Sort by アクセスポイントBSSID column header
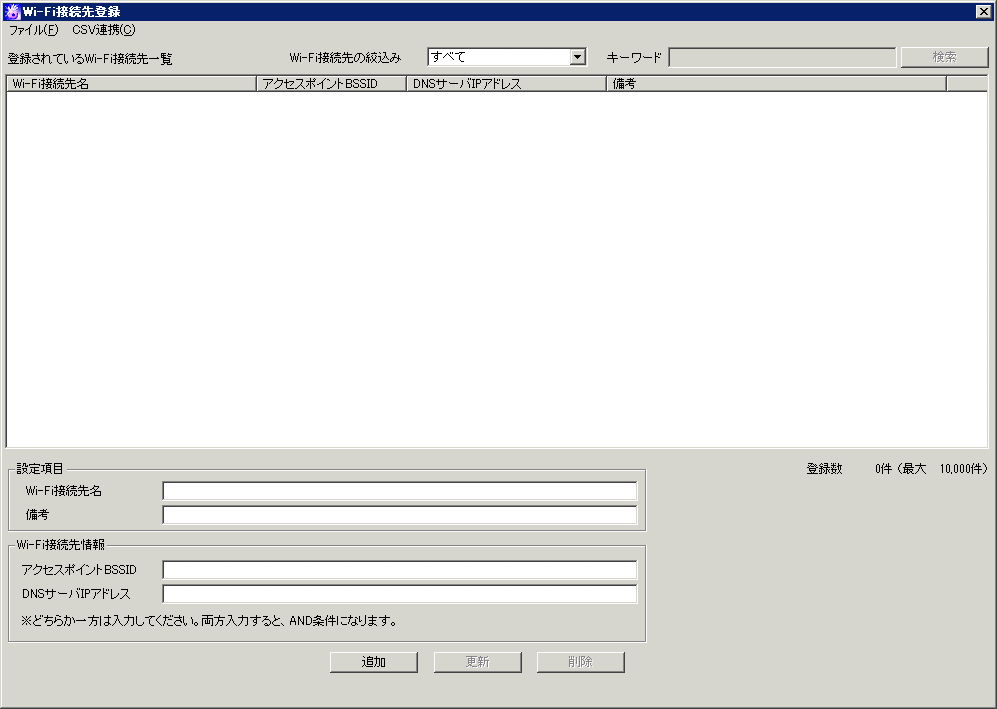This screenshot has width=997, height=709. [x=331, y=83]
